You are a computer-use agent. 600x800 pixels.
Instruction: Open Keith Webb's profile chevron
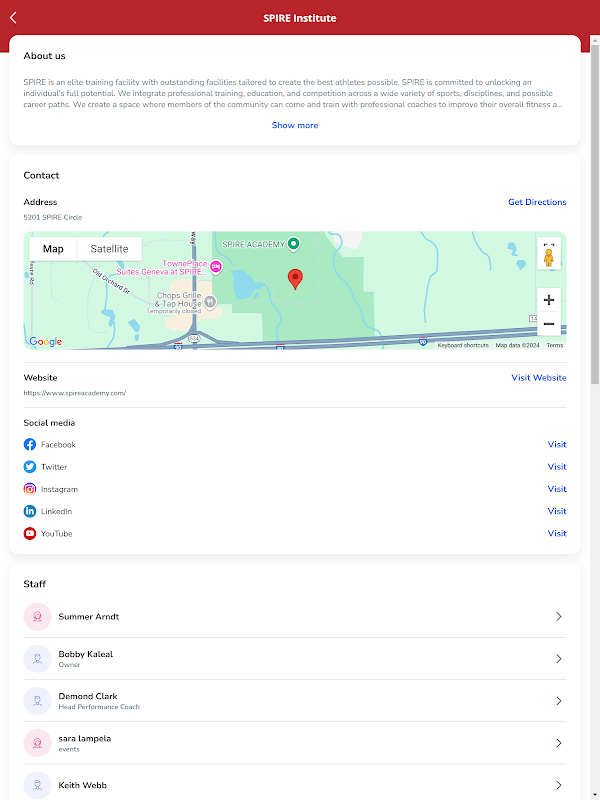(x=559, y=785)
